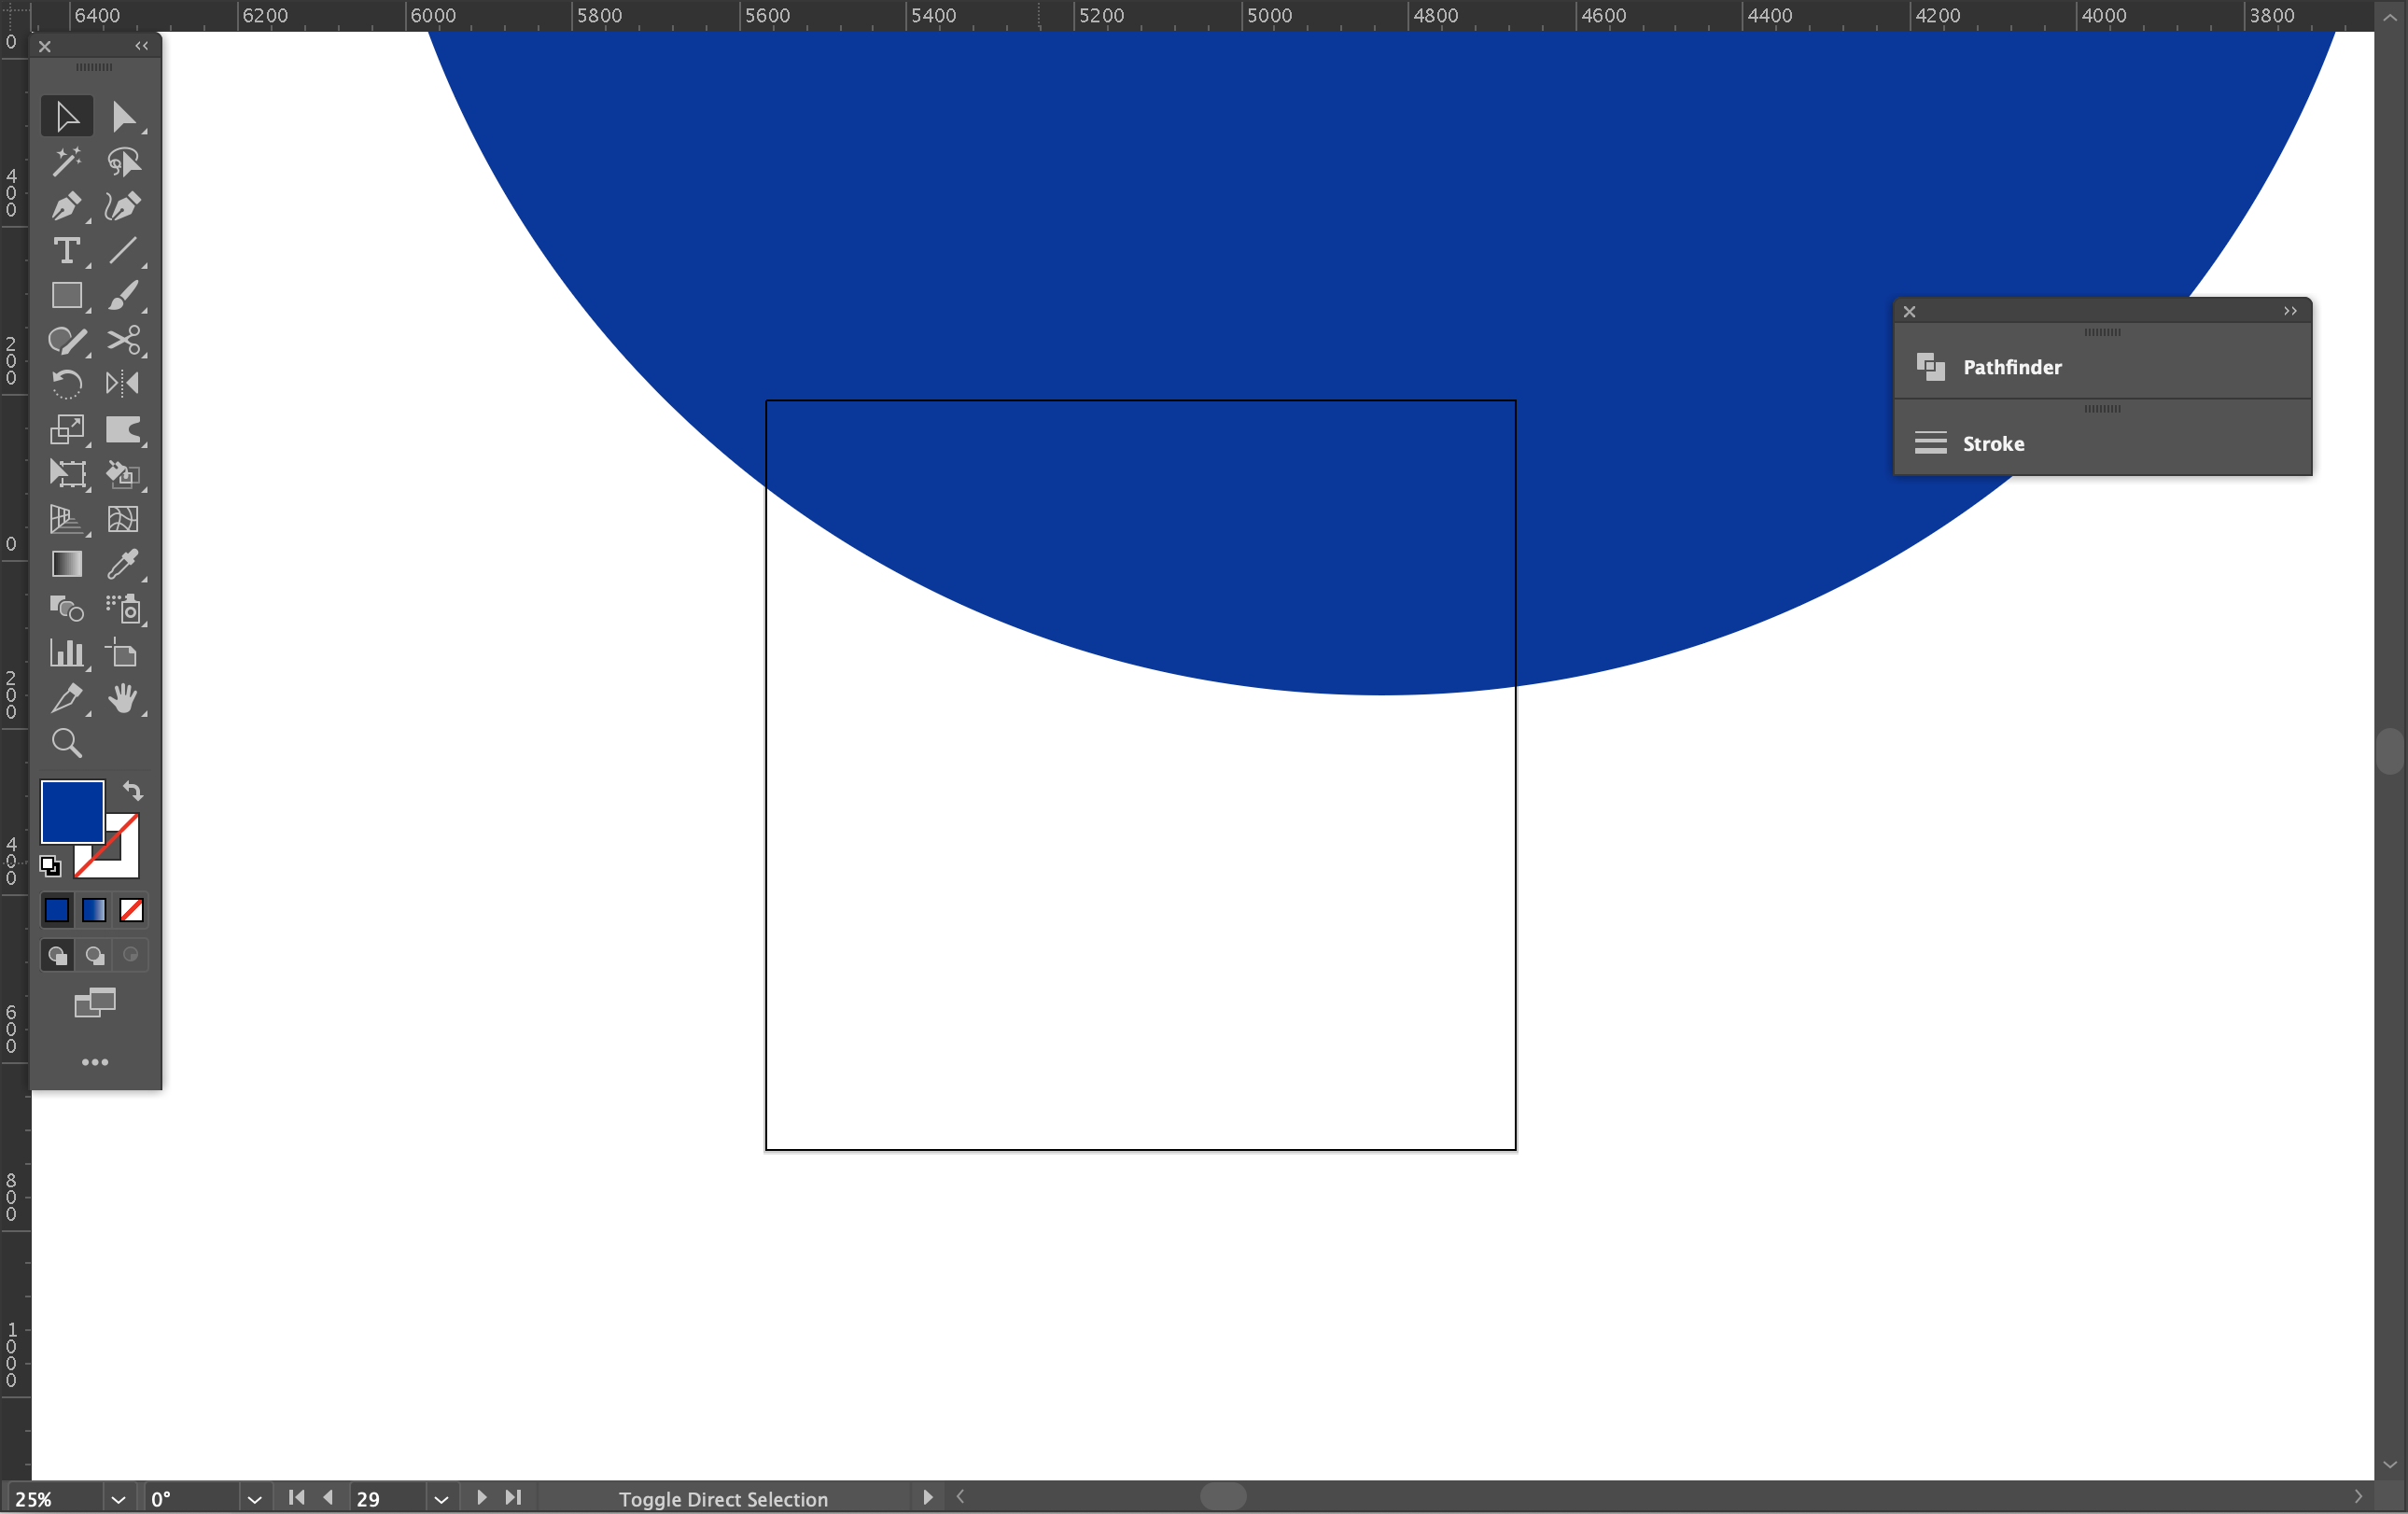The height and width of the screenshot is (1514, 2408).
Task: Click the blue Fill color swatch
Action: pos(72,811)
